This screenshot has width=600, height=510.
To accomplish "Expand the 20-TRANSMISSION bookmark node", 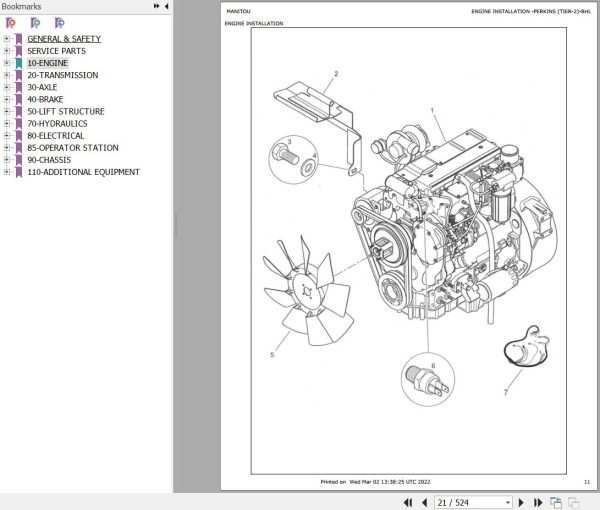I will click(7, 75).
